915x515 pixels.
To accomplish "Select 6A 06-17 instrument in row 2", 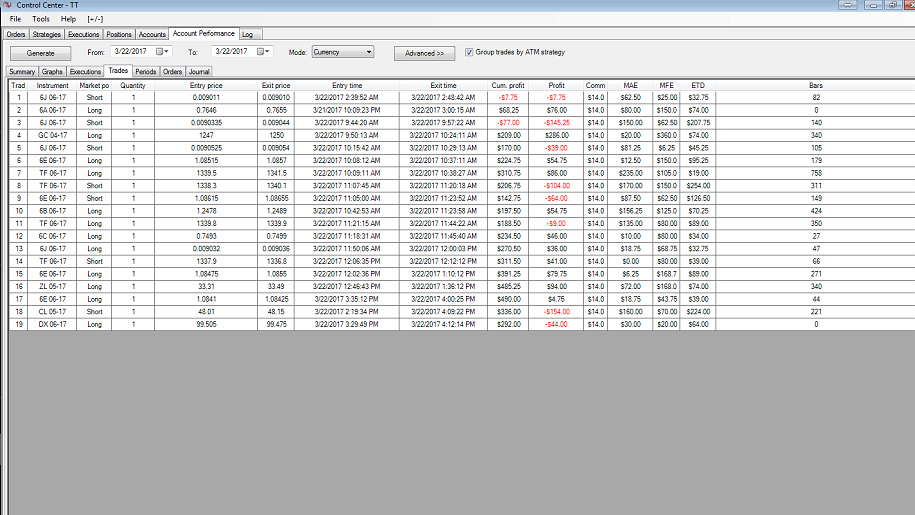I will (52, 110).
